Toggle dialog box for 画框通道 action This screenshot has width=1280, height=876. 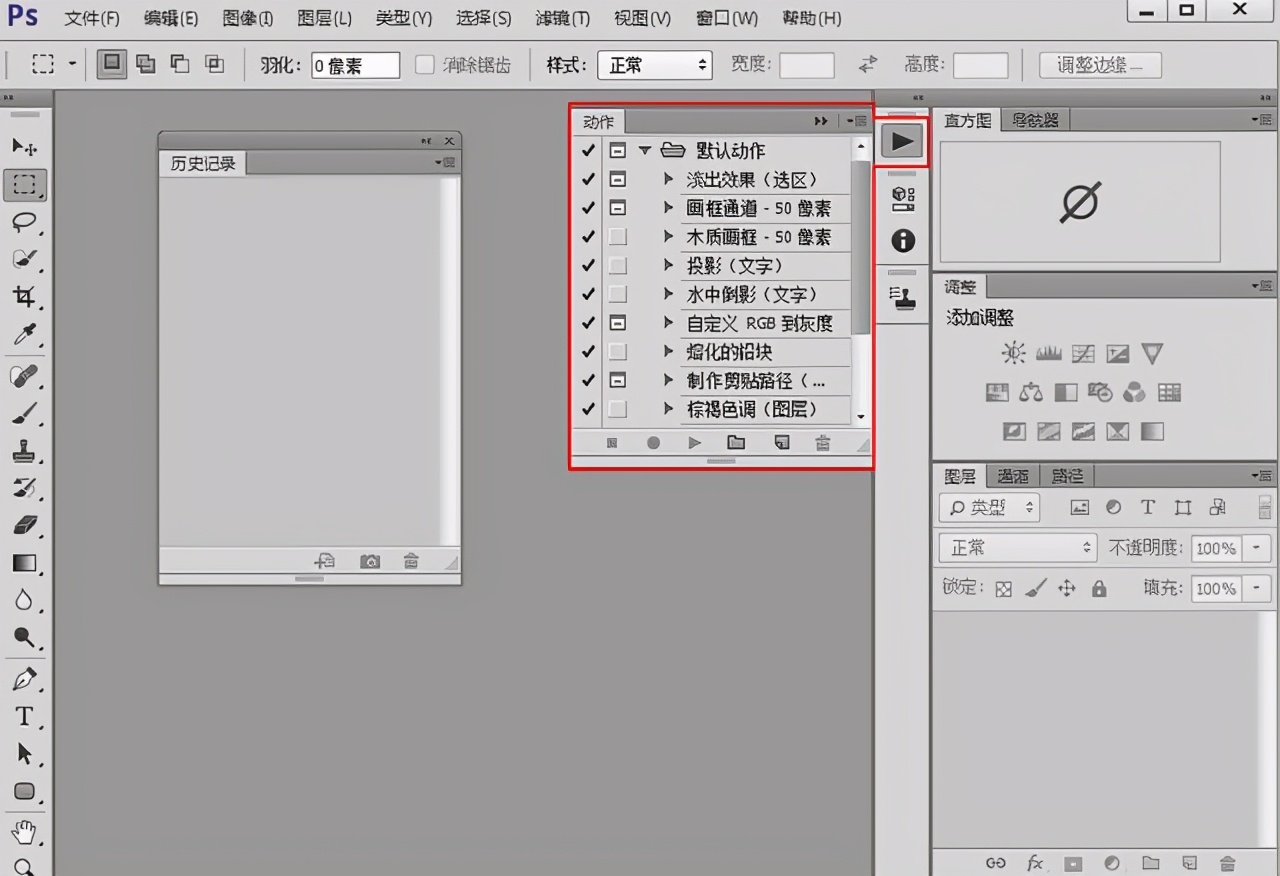618,209
